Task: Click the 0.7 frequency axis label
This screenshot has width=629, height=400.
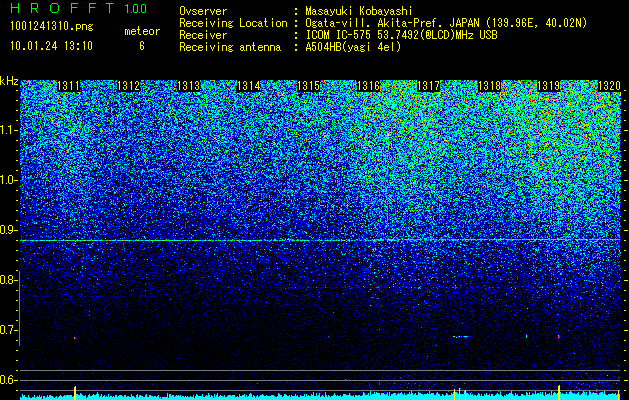Action: click(x=8, y=330)
